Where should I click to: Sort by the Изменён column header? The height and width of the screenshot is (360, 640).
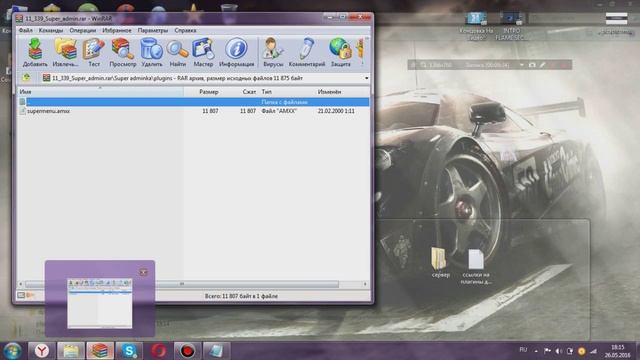pyautogui.click(x=329, y=92)
